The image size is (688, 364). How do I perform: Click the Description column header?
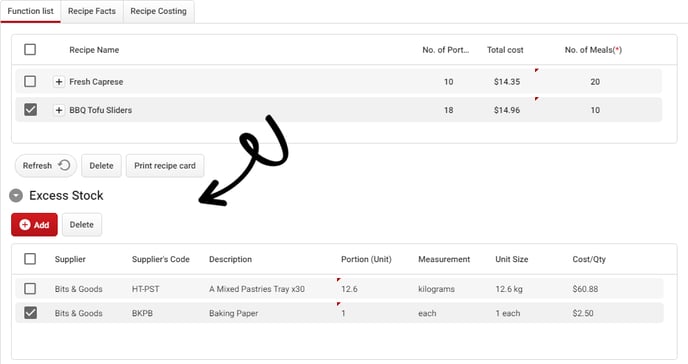[x=230, y=259]
